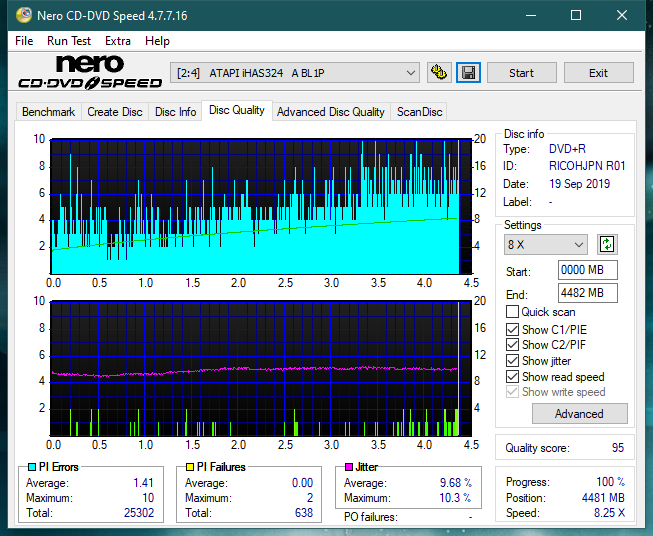
Task: Click PI Errors total value 25302
Action: 139,513
